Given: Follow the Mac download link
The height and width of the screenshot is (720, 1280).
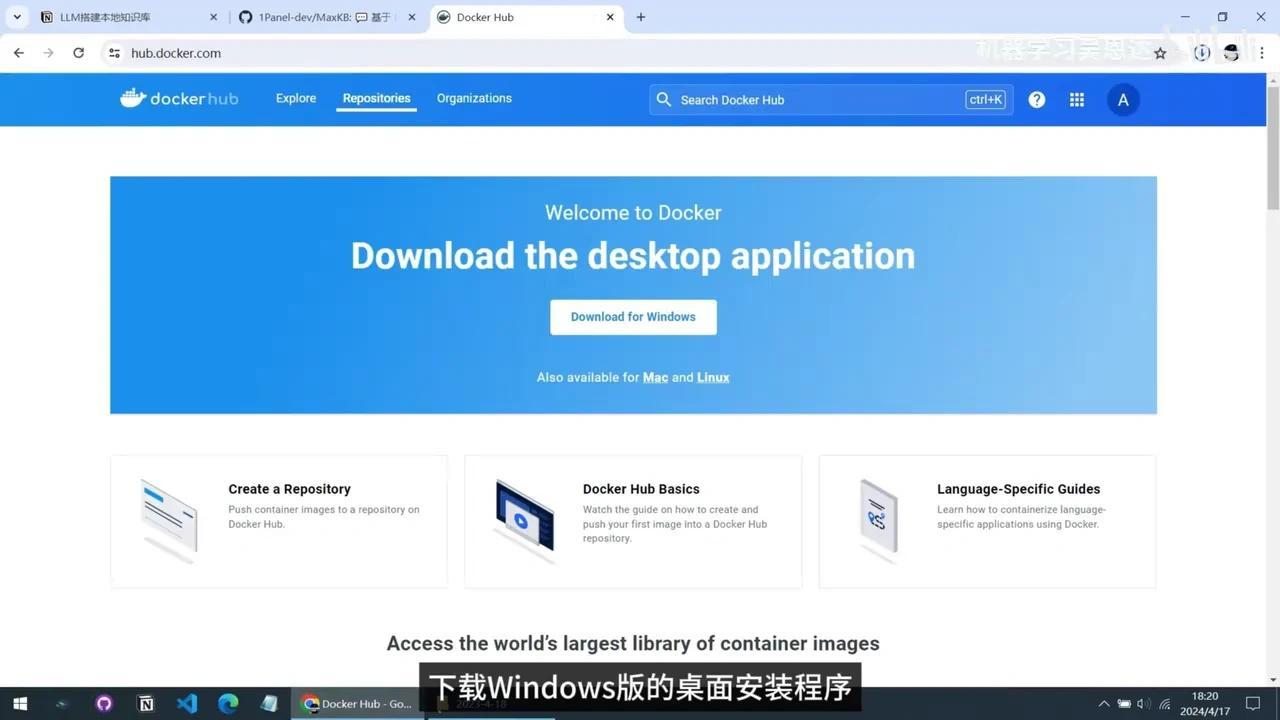Looking at the screenshot, I should pyautogui.click(x=655, y=377).
